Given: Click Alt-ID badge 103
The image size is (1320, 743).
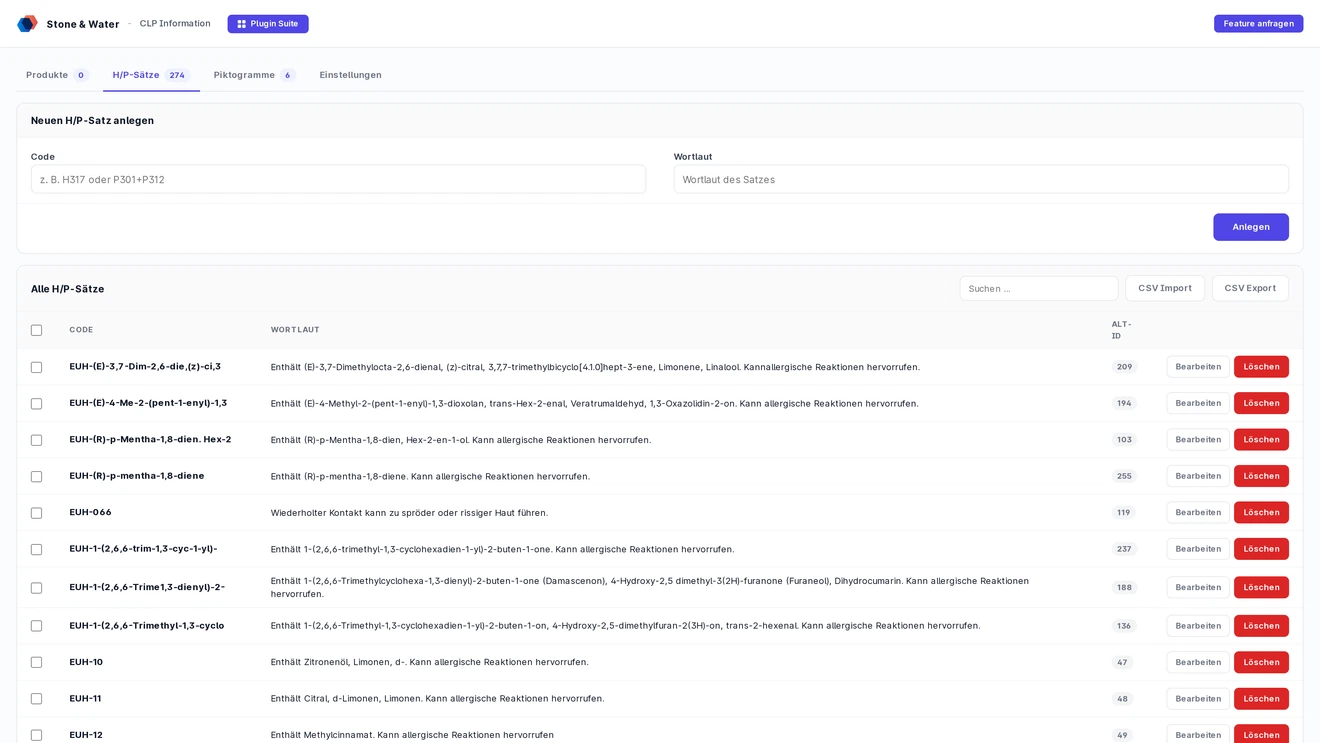Looking at the screenshot, I should pyautogui.click(x=1124, y=440).
